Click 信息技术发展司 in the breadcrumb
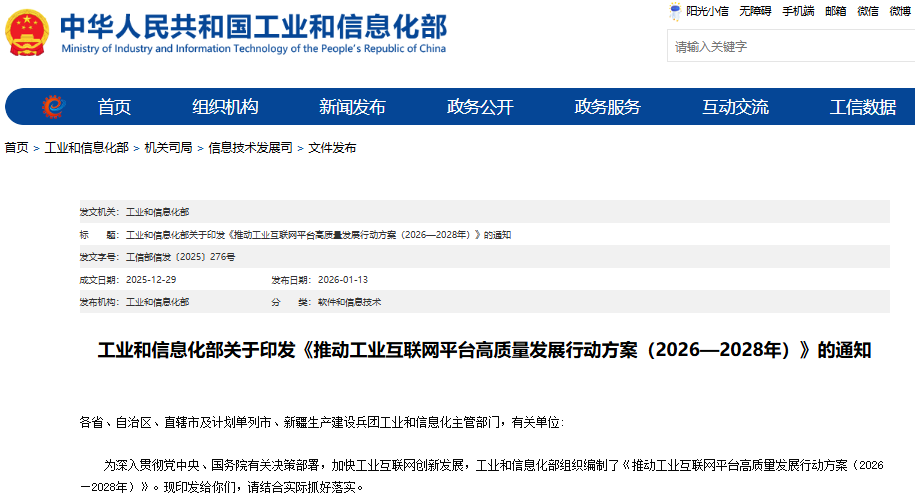This screenshot has height=497, width=915. 250,148
